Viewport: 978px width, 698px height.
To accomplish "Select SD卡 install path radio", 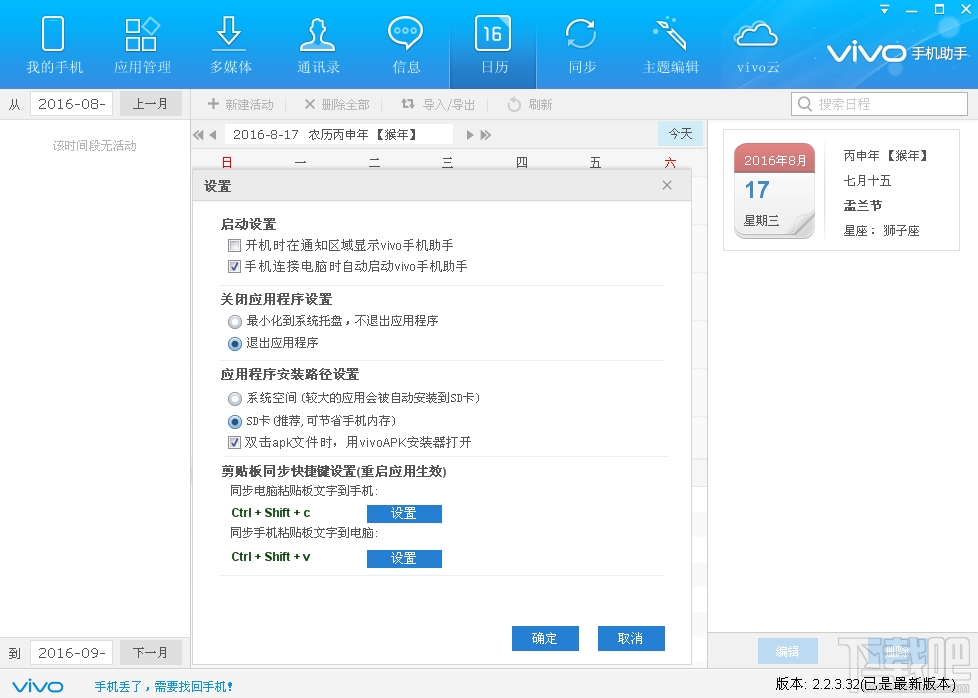I will click(x=235, y=422).
